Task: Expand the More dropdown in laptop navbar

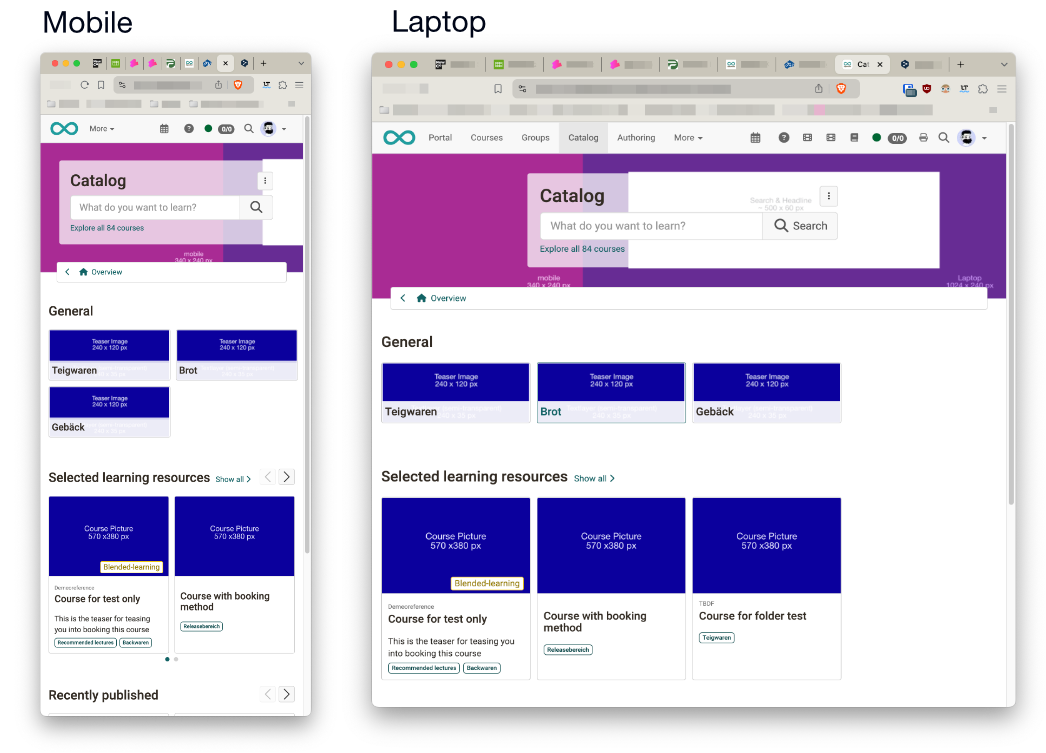Action: coord(688,138)
